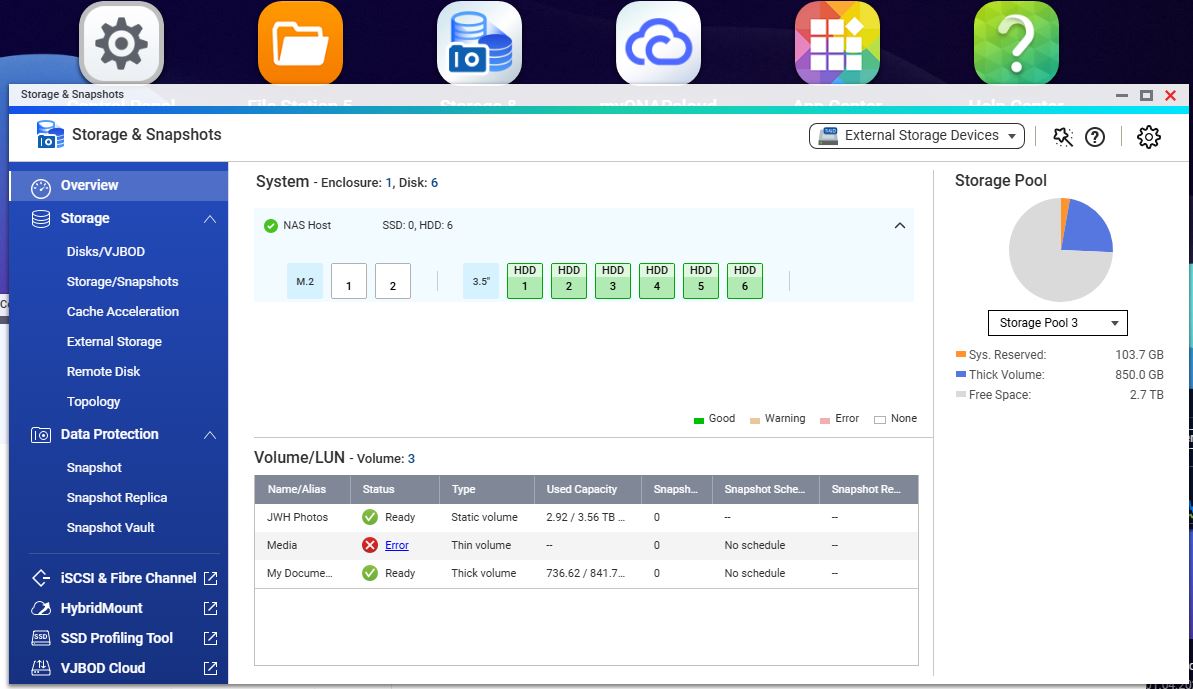Click the help question mark icon
This screenshot has height=689, width=1193.
point(1095,136)
